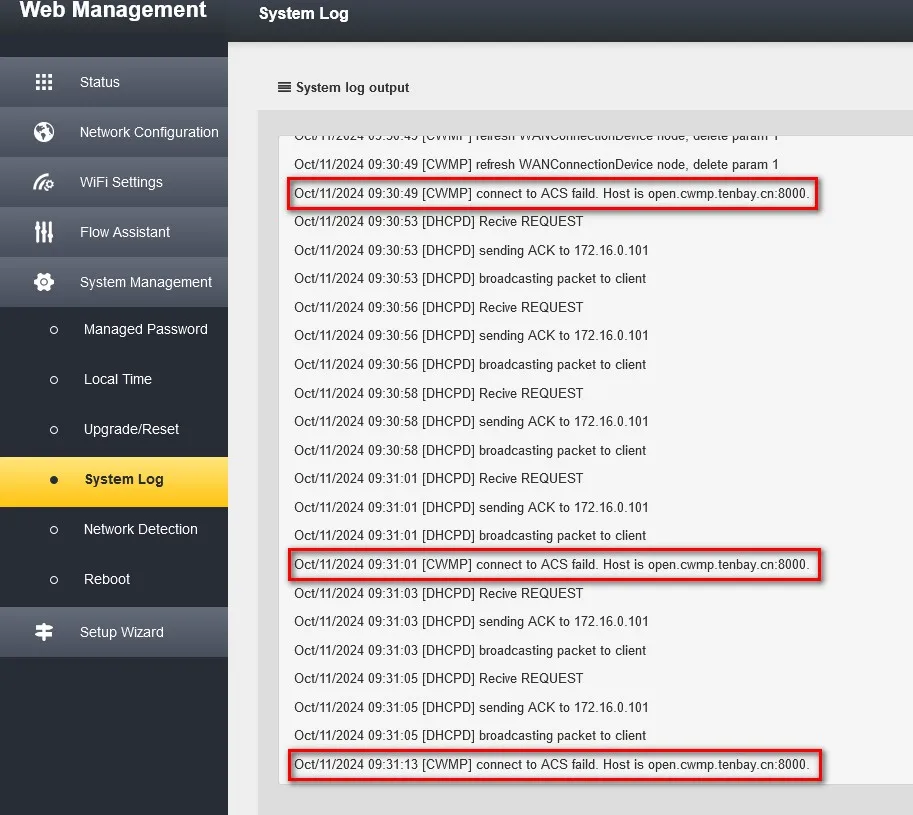Click the 09:31:13 connect to ACS faild entry
Screen dimensions: 913x815
click(554, 765)
